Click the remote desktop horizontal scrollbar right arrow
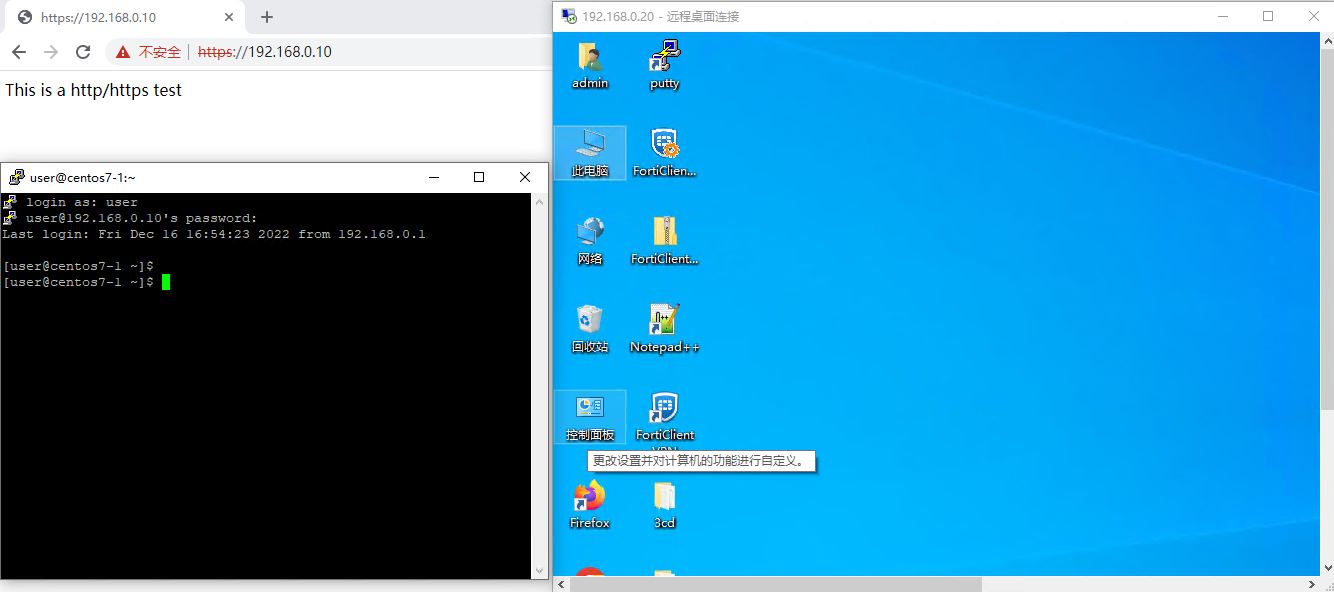The height and width of the screenshot is (592, 1334). (x=1313, y=584)
